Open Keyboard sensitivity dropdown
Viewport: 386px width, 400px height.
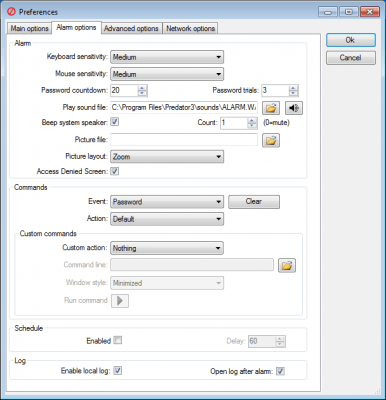tap(167, 57)
